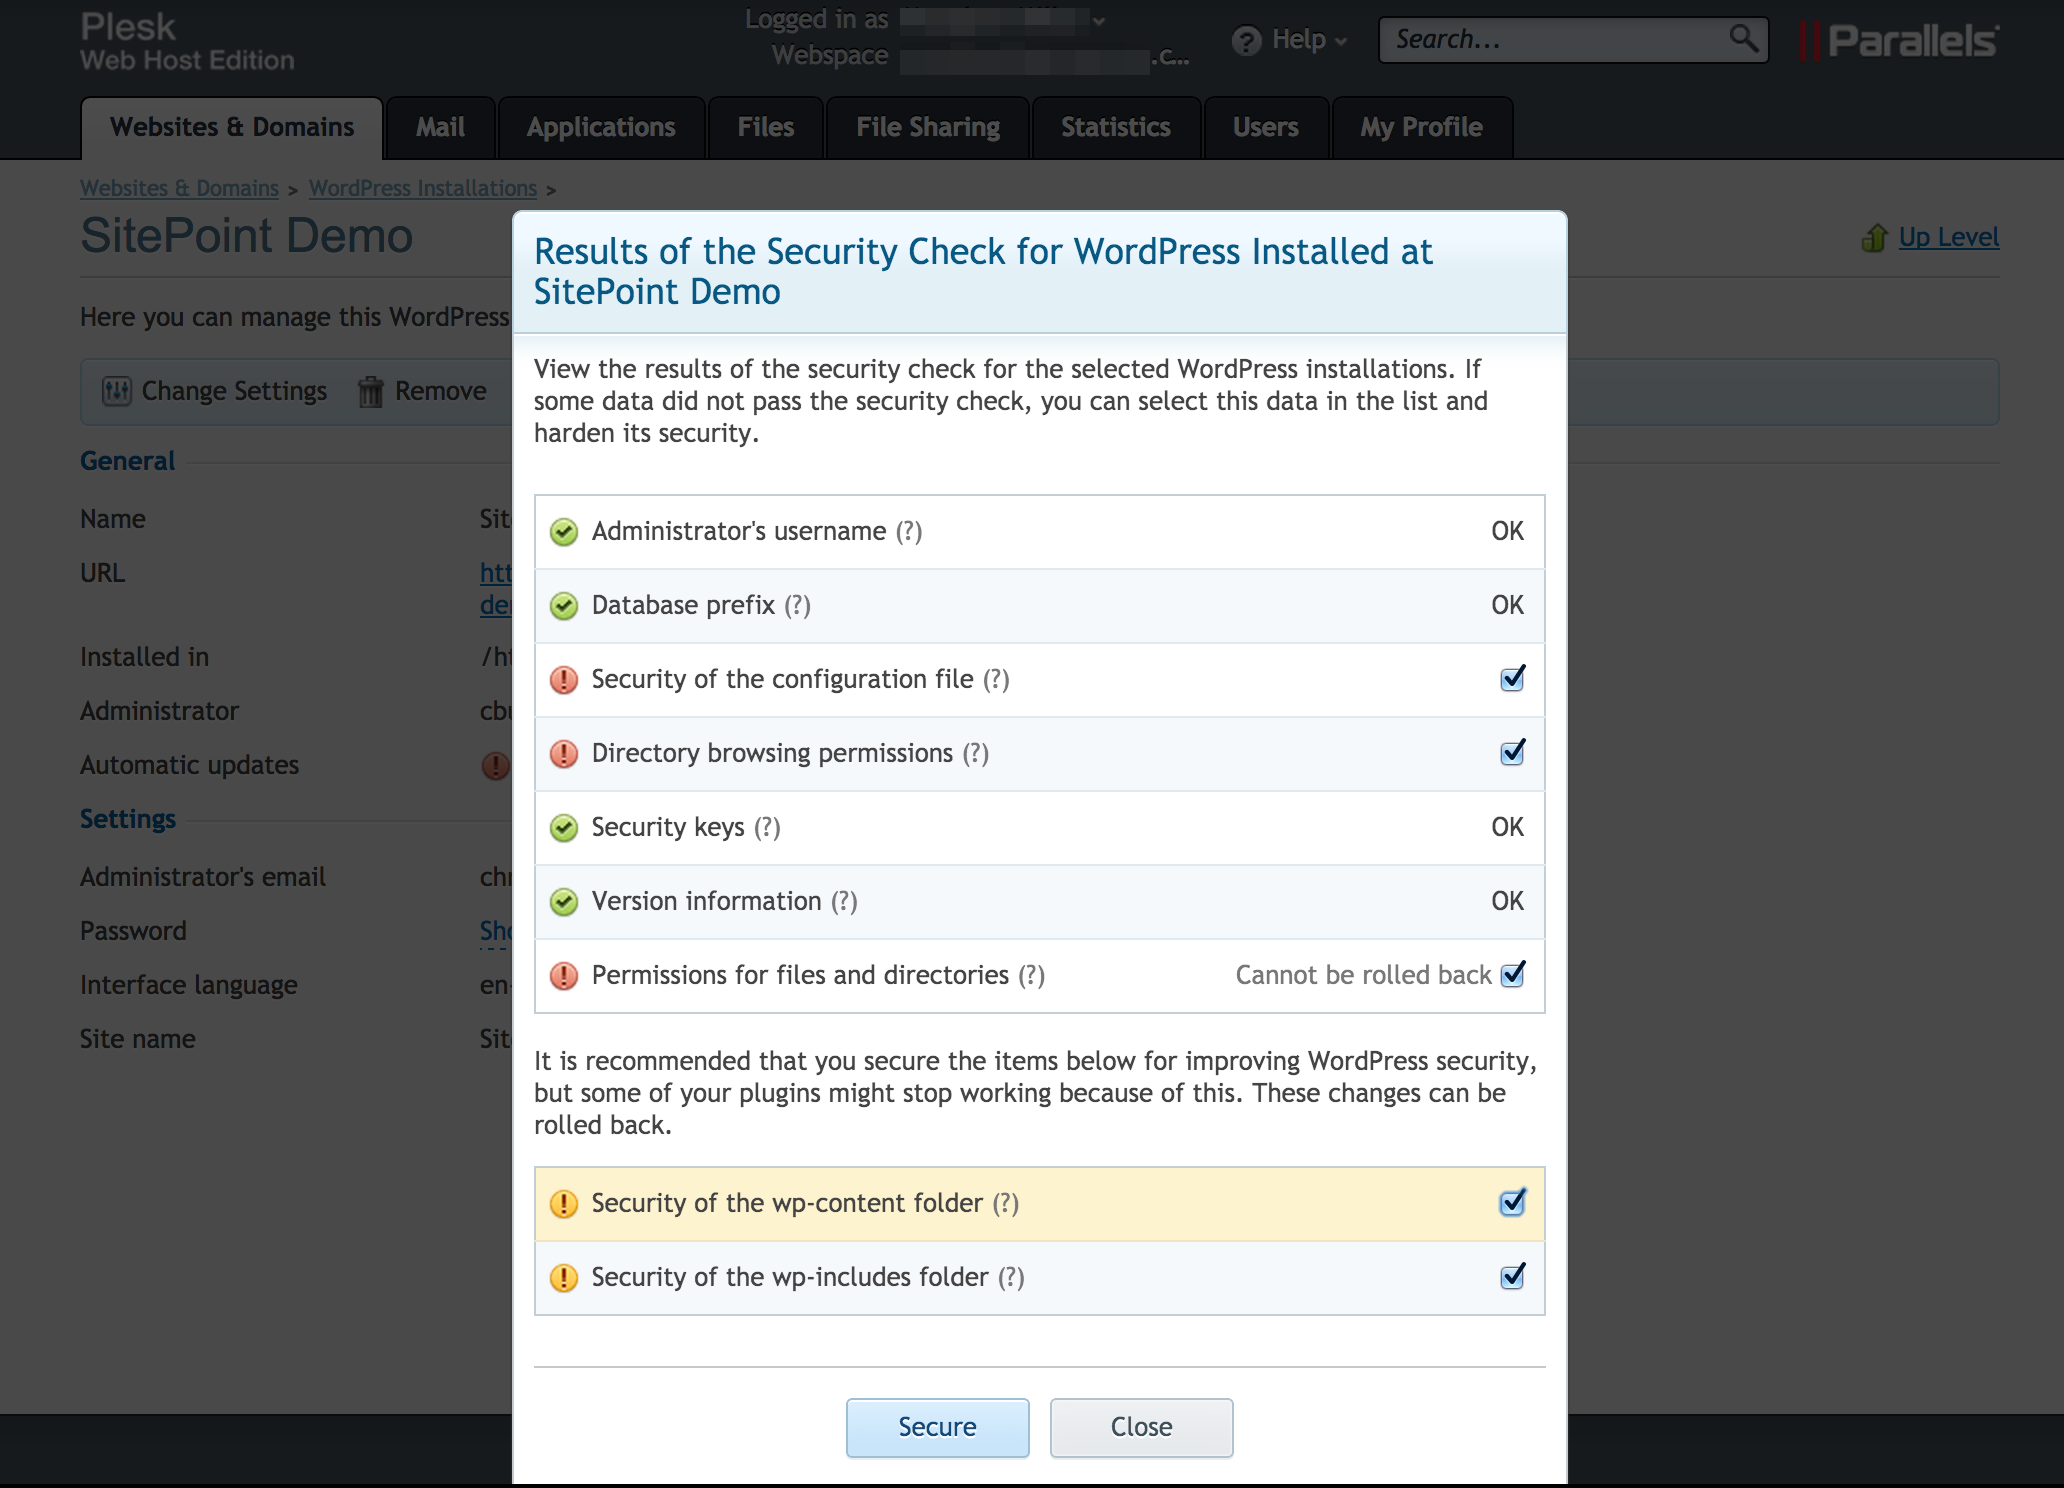Uncheck Permissions for files and directories checkbox
The width and height of the screenshot is (2064, 1488).
1513,974
